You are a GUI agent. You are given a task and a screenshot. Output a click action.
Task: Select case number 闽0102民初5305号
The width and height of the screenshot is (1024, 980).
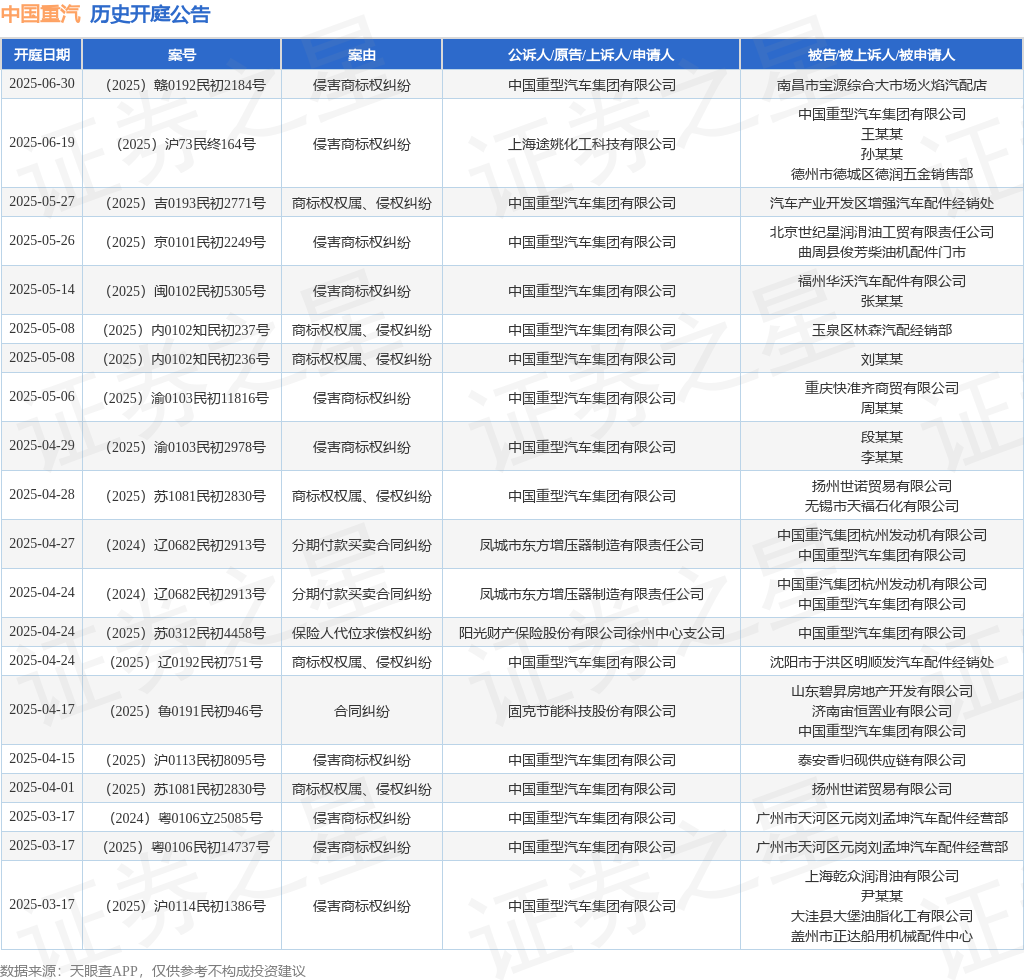pos(185,291)
